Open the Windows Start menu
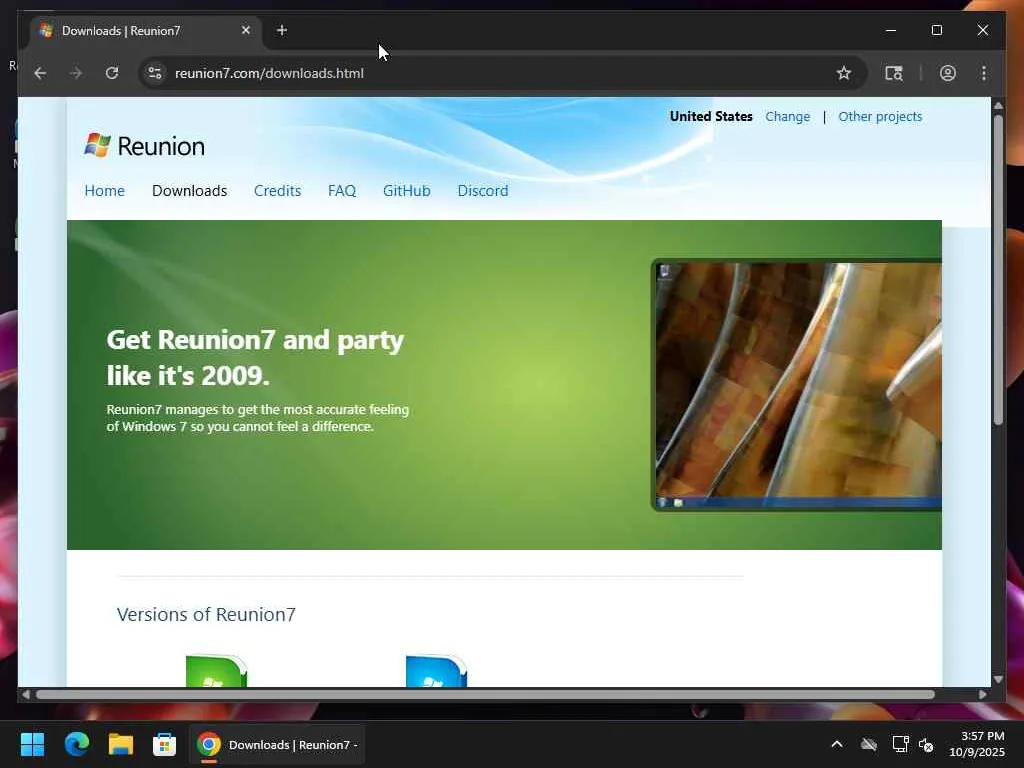 point(33,744)
